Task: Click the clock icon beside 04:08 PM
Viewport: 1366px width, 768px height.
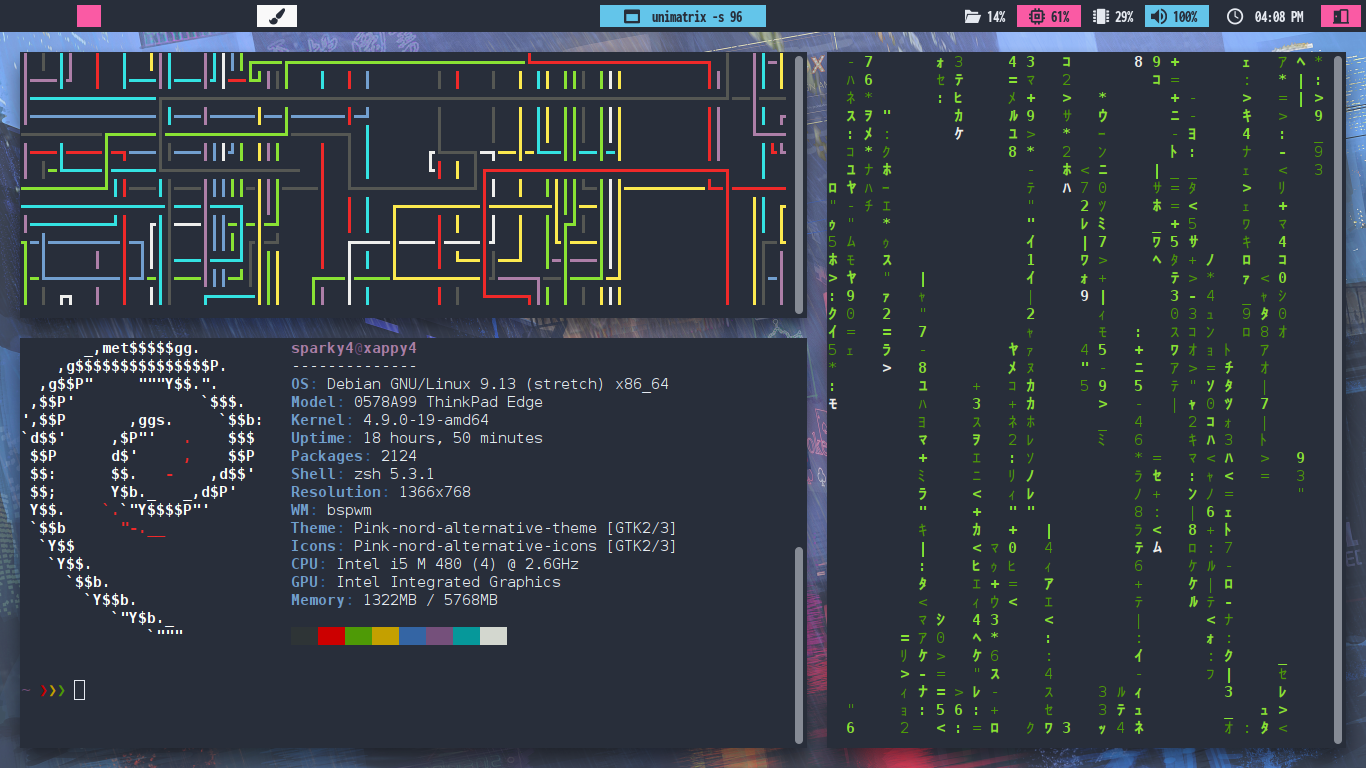Action: 1234,17
